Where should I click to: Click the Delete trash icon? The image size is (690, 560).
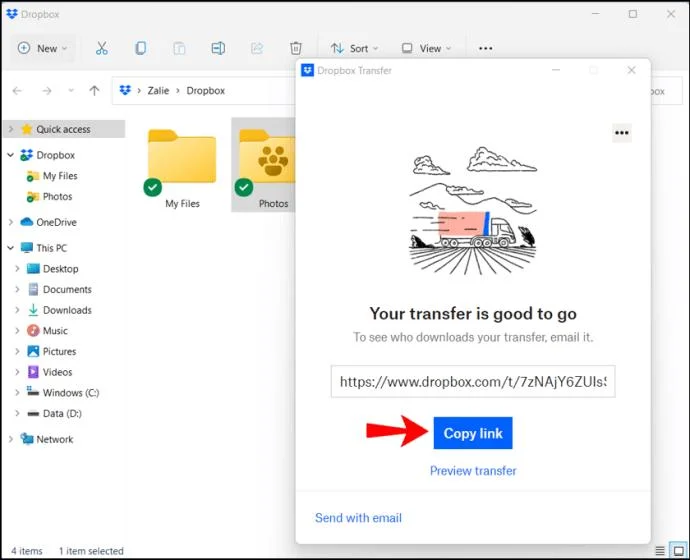pos(296,48)
